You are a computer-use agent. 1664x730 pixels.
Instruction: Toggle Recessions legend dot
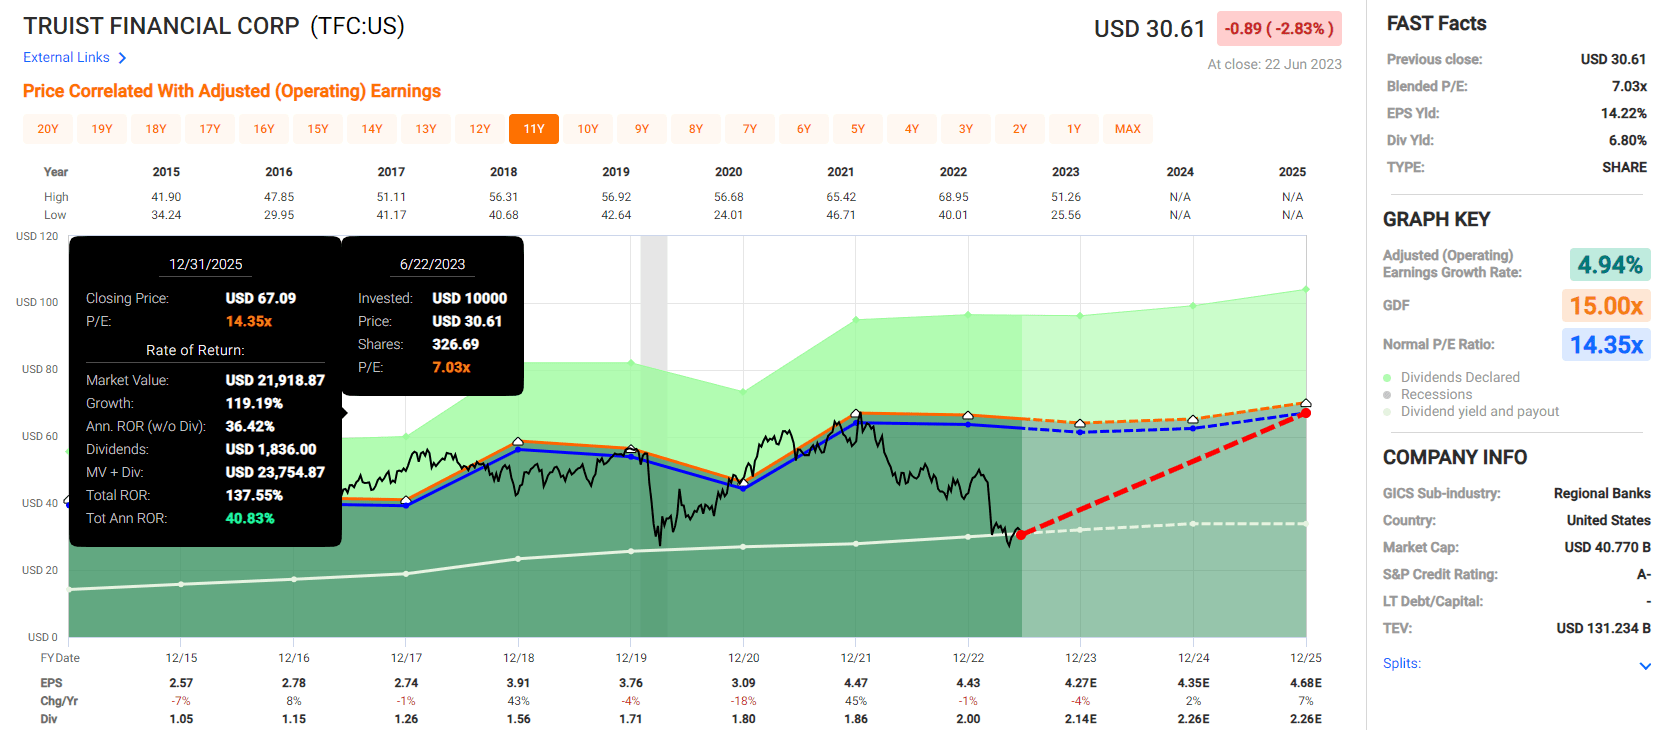pos(1387,395)
